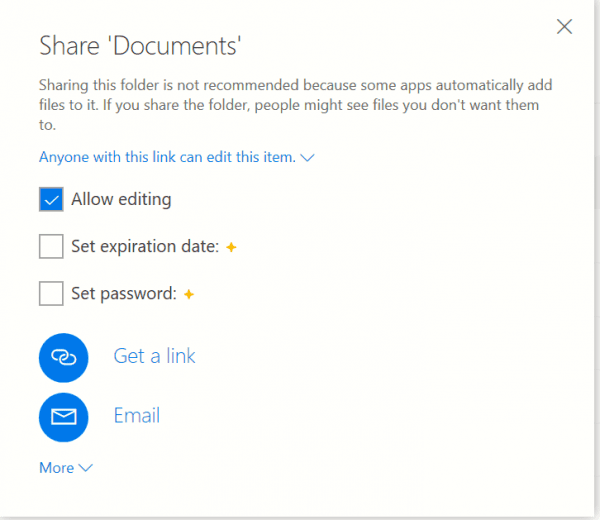Click the 'More' text link
Viewport: 600px width, 520px height.
point(56,468)
